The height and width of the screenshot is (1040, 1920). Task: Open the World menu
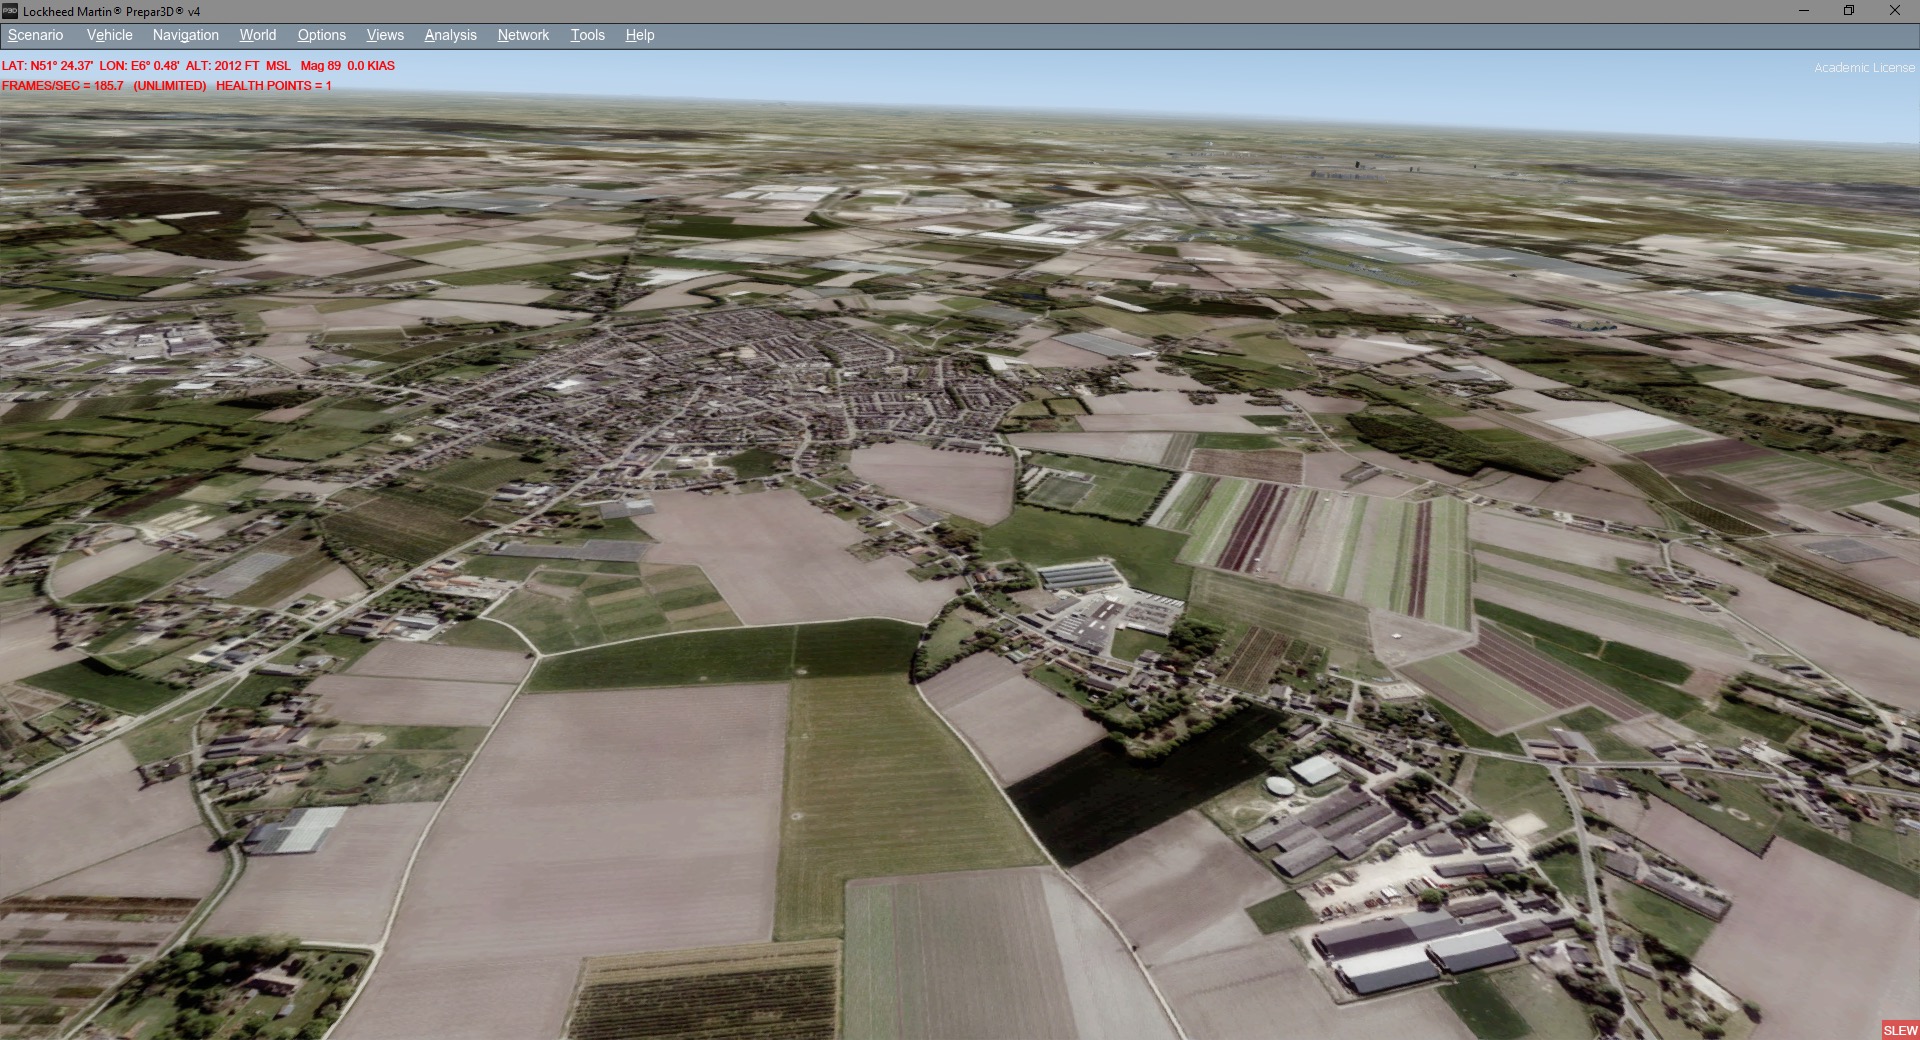pyautogui.click(x=258, y=35)
